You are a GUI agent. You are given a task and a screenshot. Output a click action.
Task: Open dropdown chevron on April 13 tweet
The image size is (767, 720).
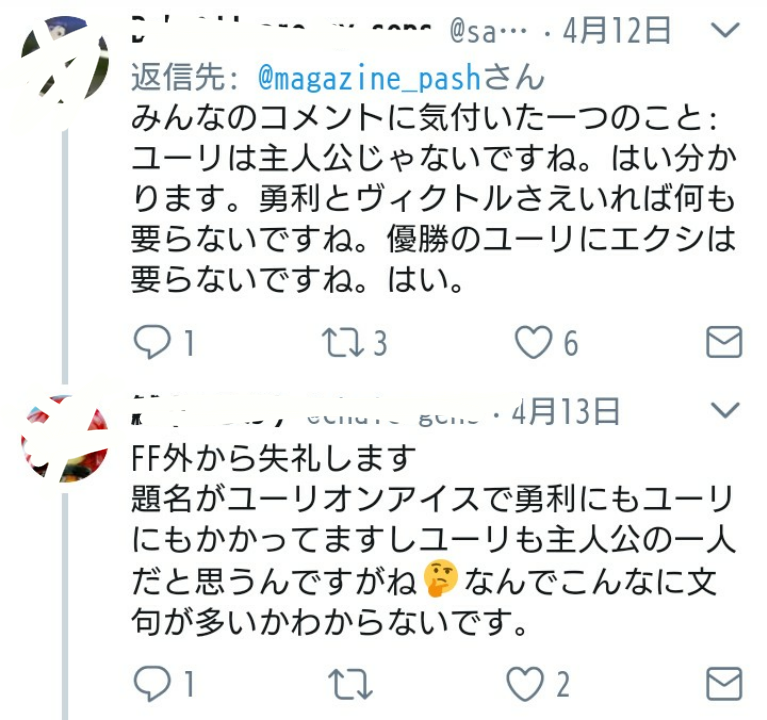(725, 410)
